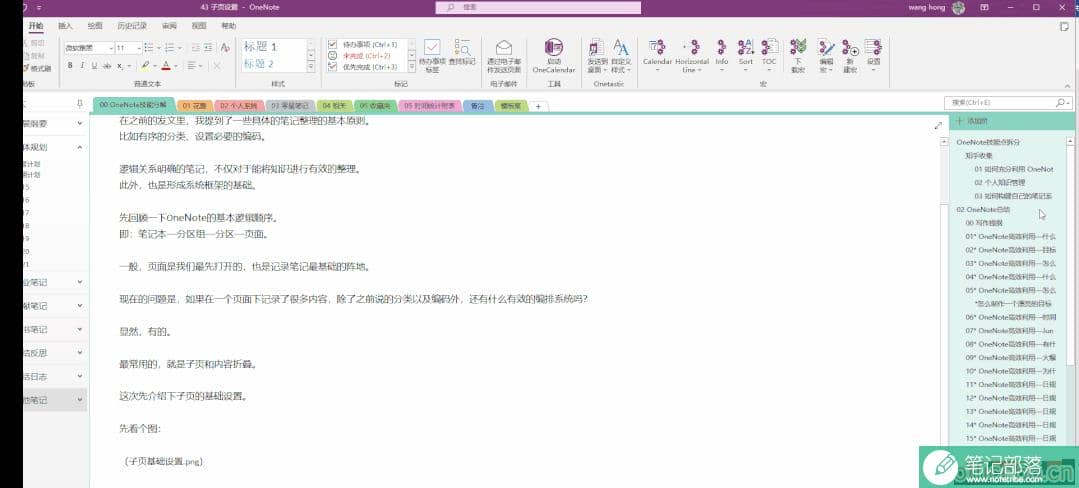Image resolution: width=1079 pixels, height=488 pixels.
Task: Switch to section tab 02 个人系统
Action: pos(238,106)
